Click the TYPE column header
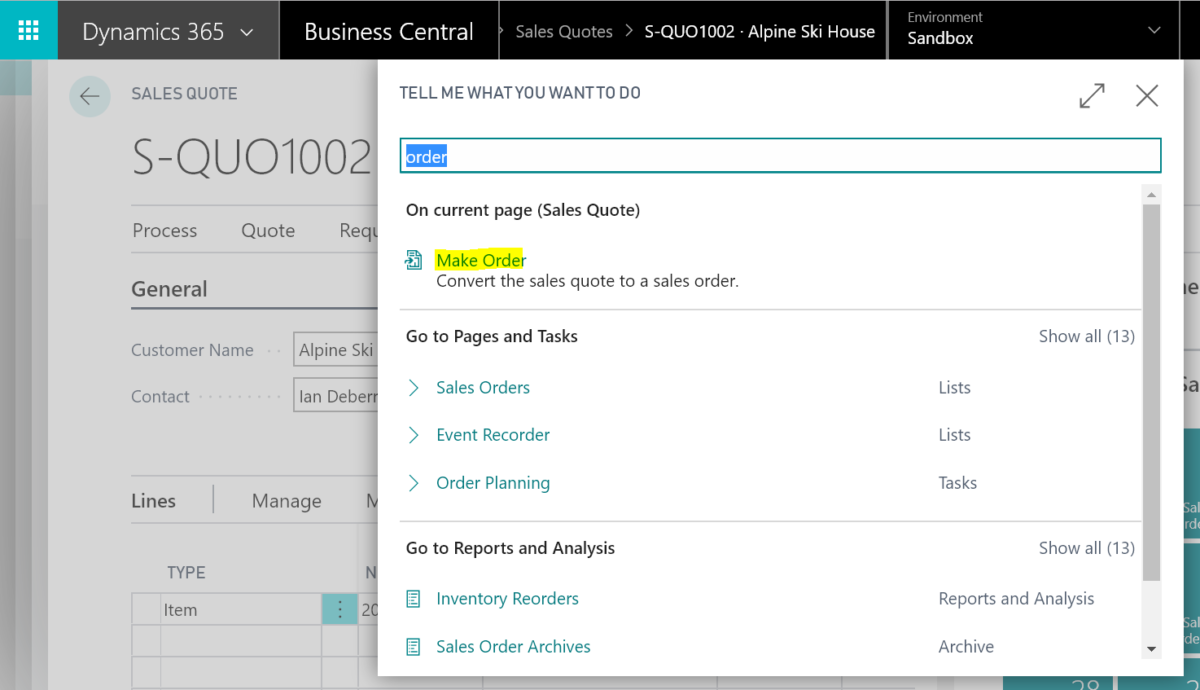 coord(186,573)
